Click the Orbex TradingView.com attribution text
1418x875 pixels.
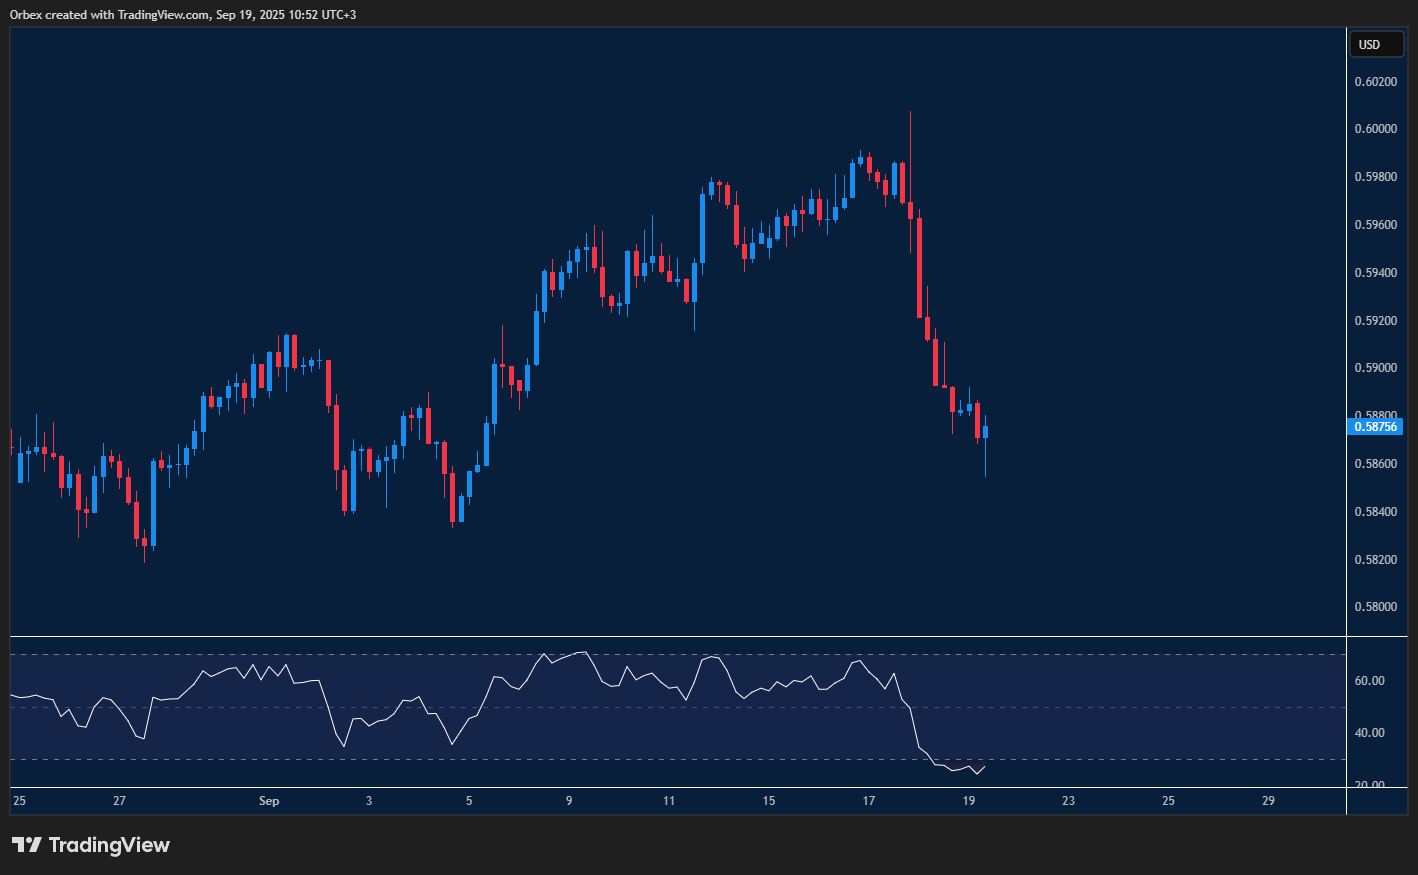(183, 14)
